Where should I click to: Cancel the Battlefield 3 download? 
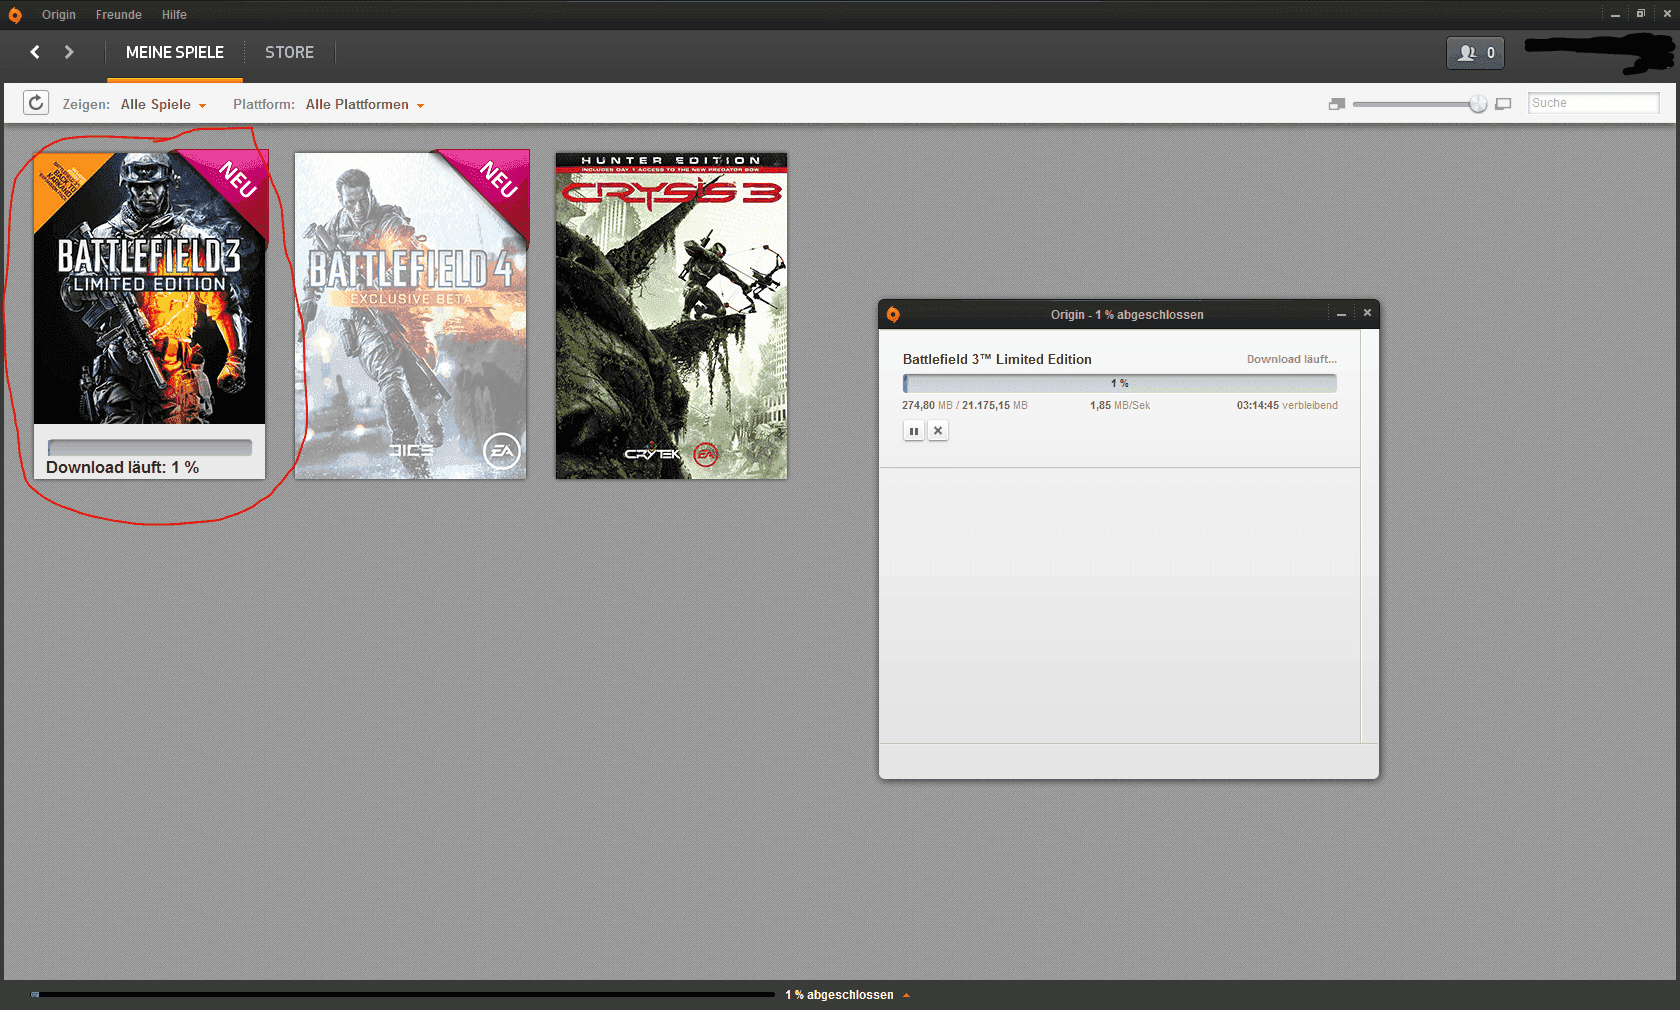click(x=938, y=431)
